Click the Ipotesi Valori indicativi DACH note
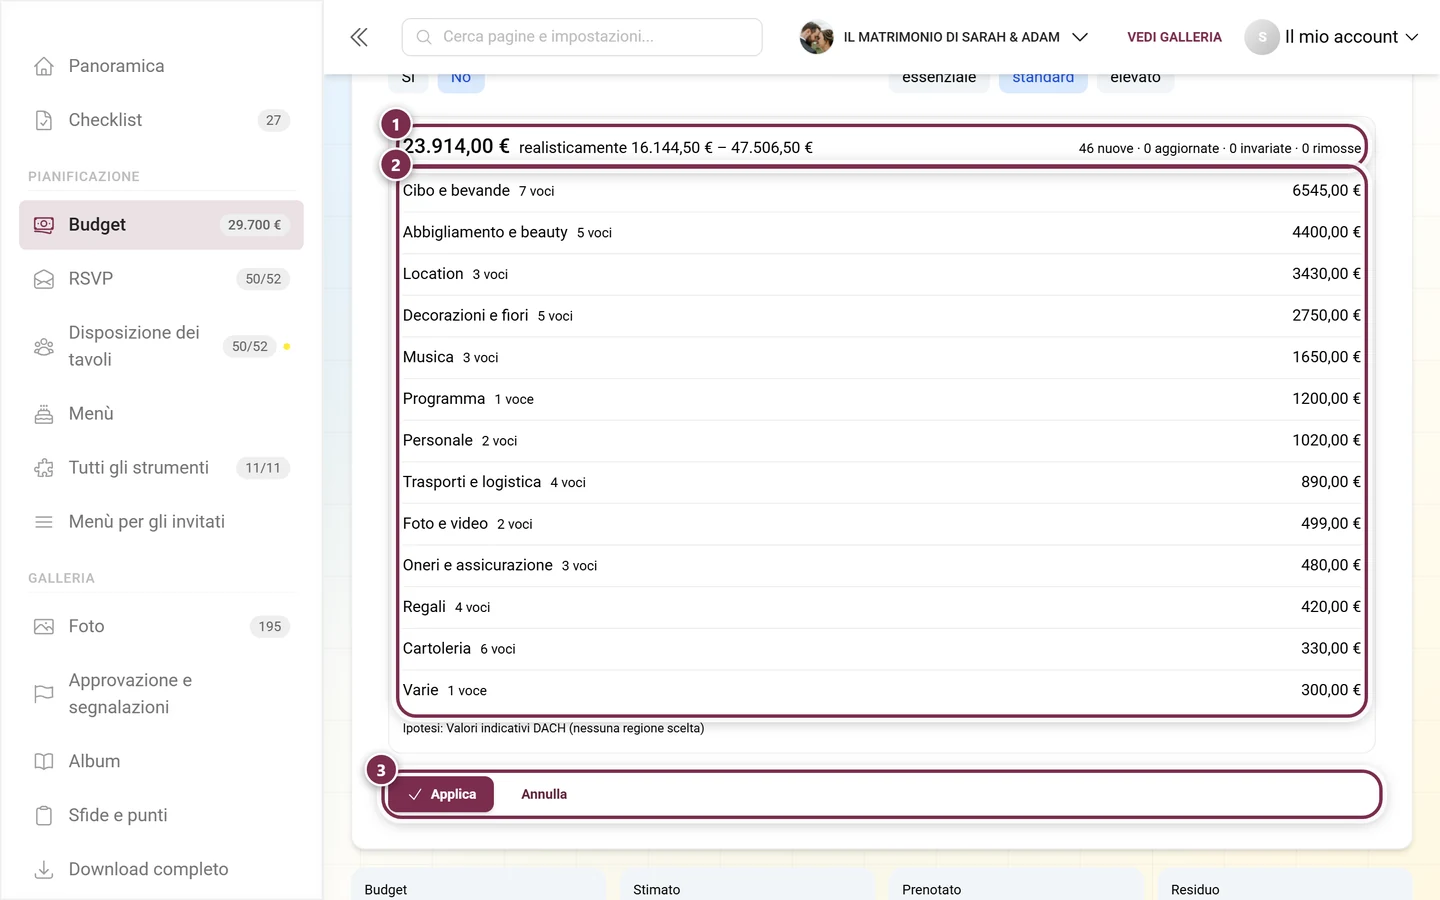The width and height of the screenshot is (1440, 900). pyautogui.click(x=553, y=729)
